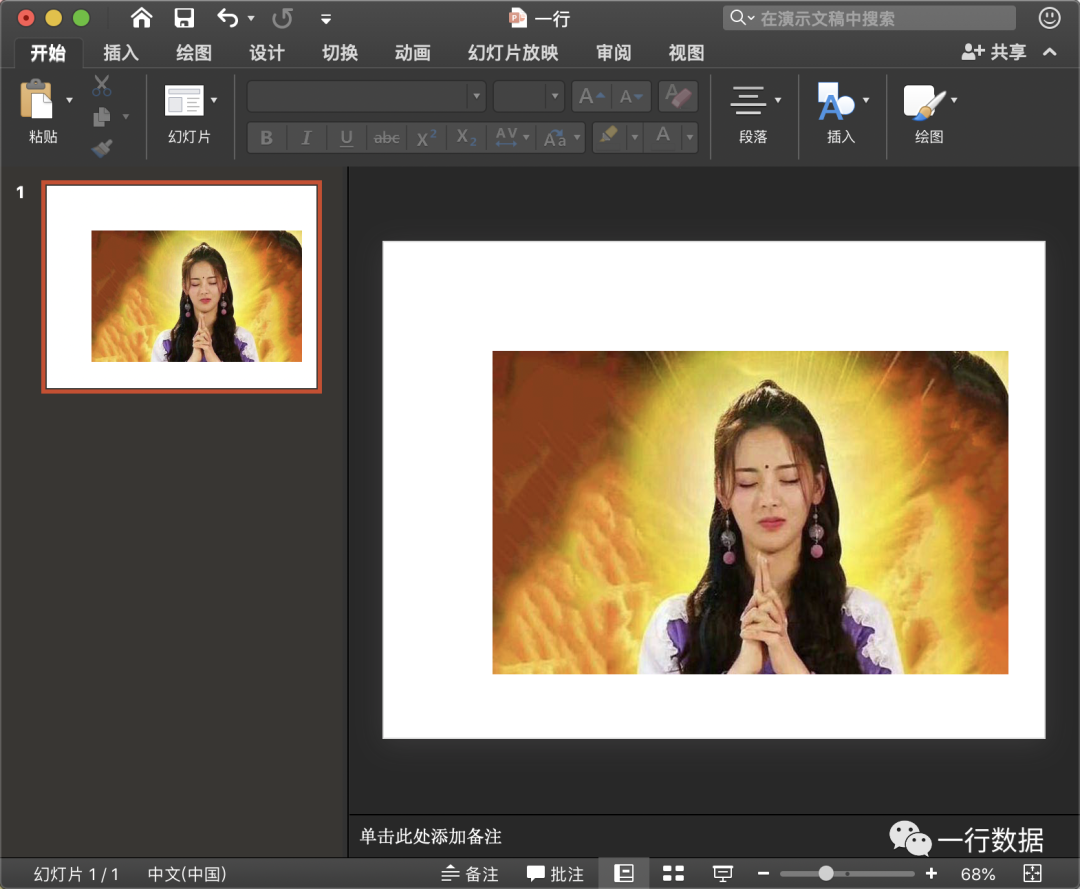Open the 动画 ribbon tab
Image resolution: width=1080 pixels, height=889 pixels.
[413, 53]
